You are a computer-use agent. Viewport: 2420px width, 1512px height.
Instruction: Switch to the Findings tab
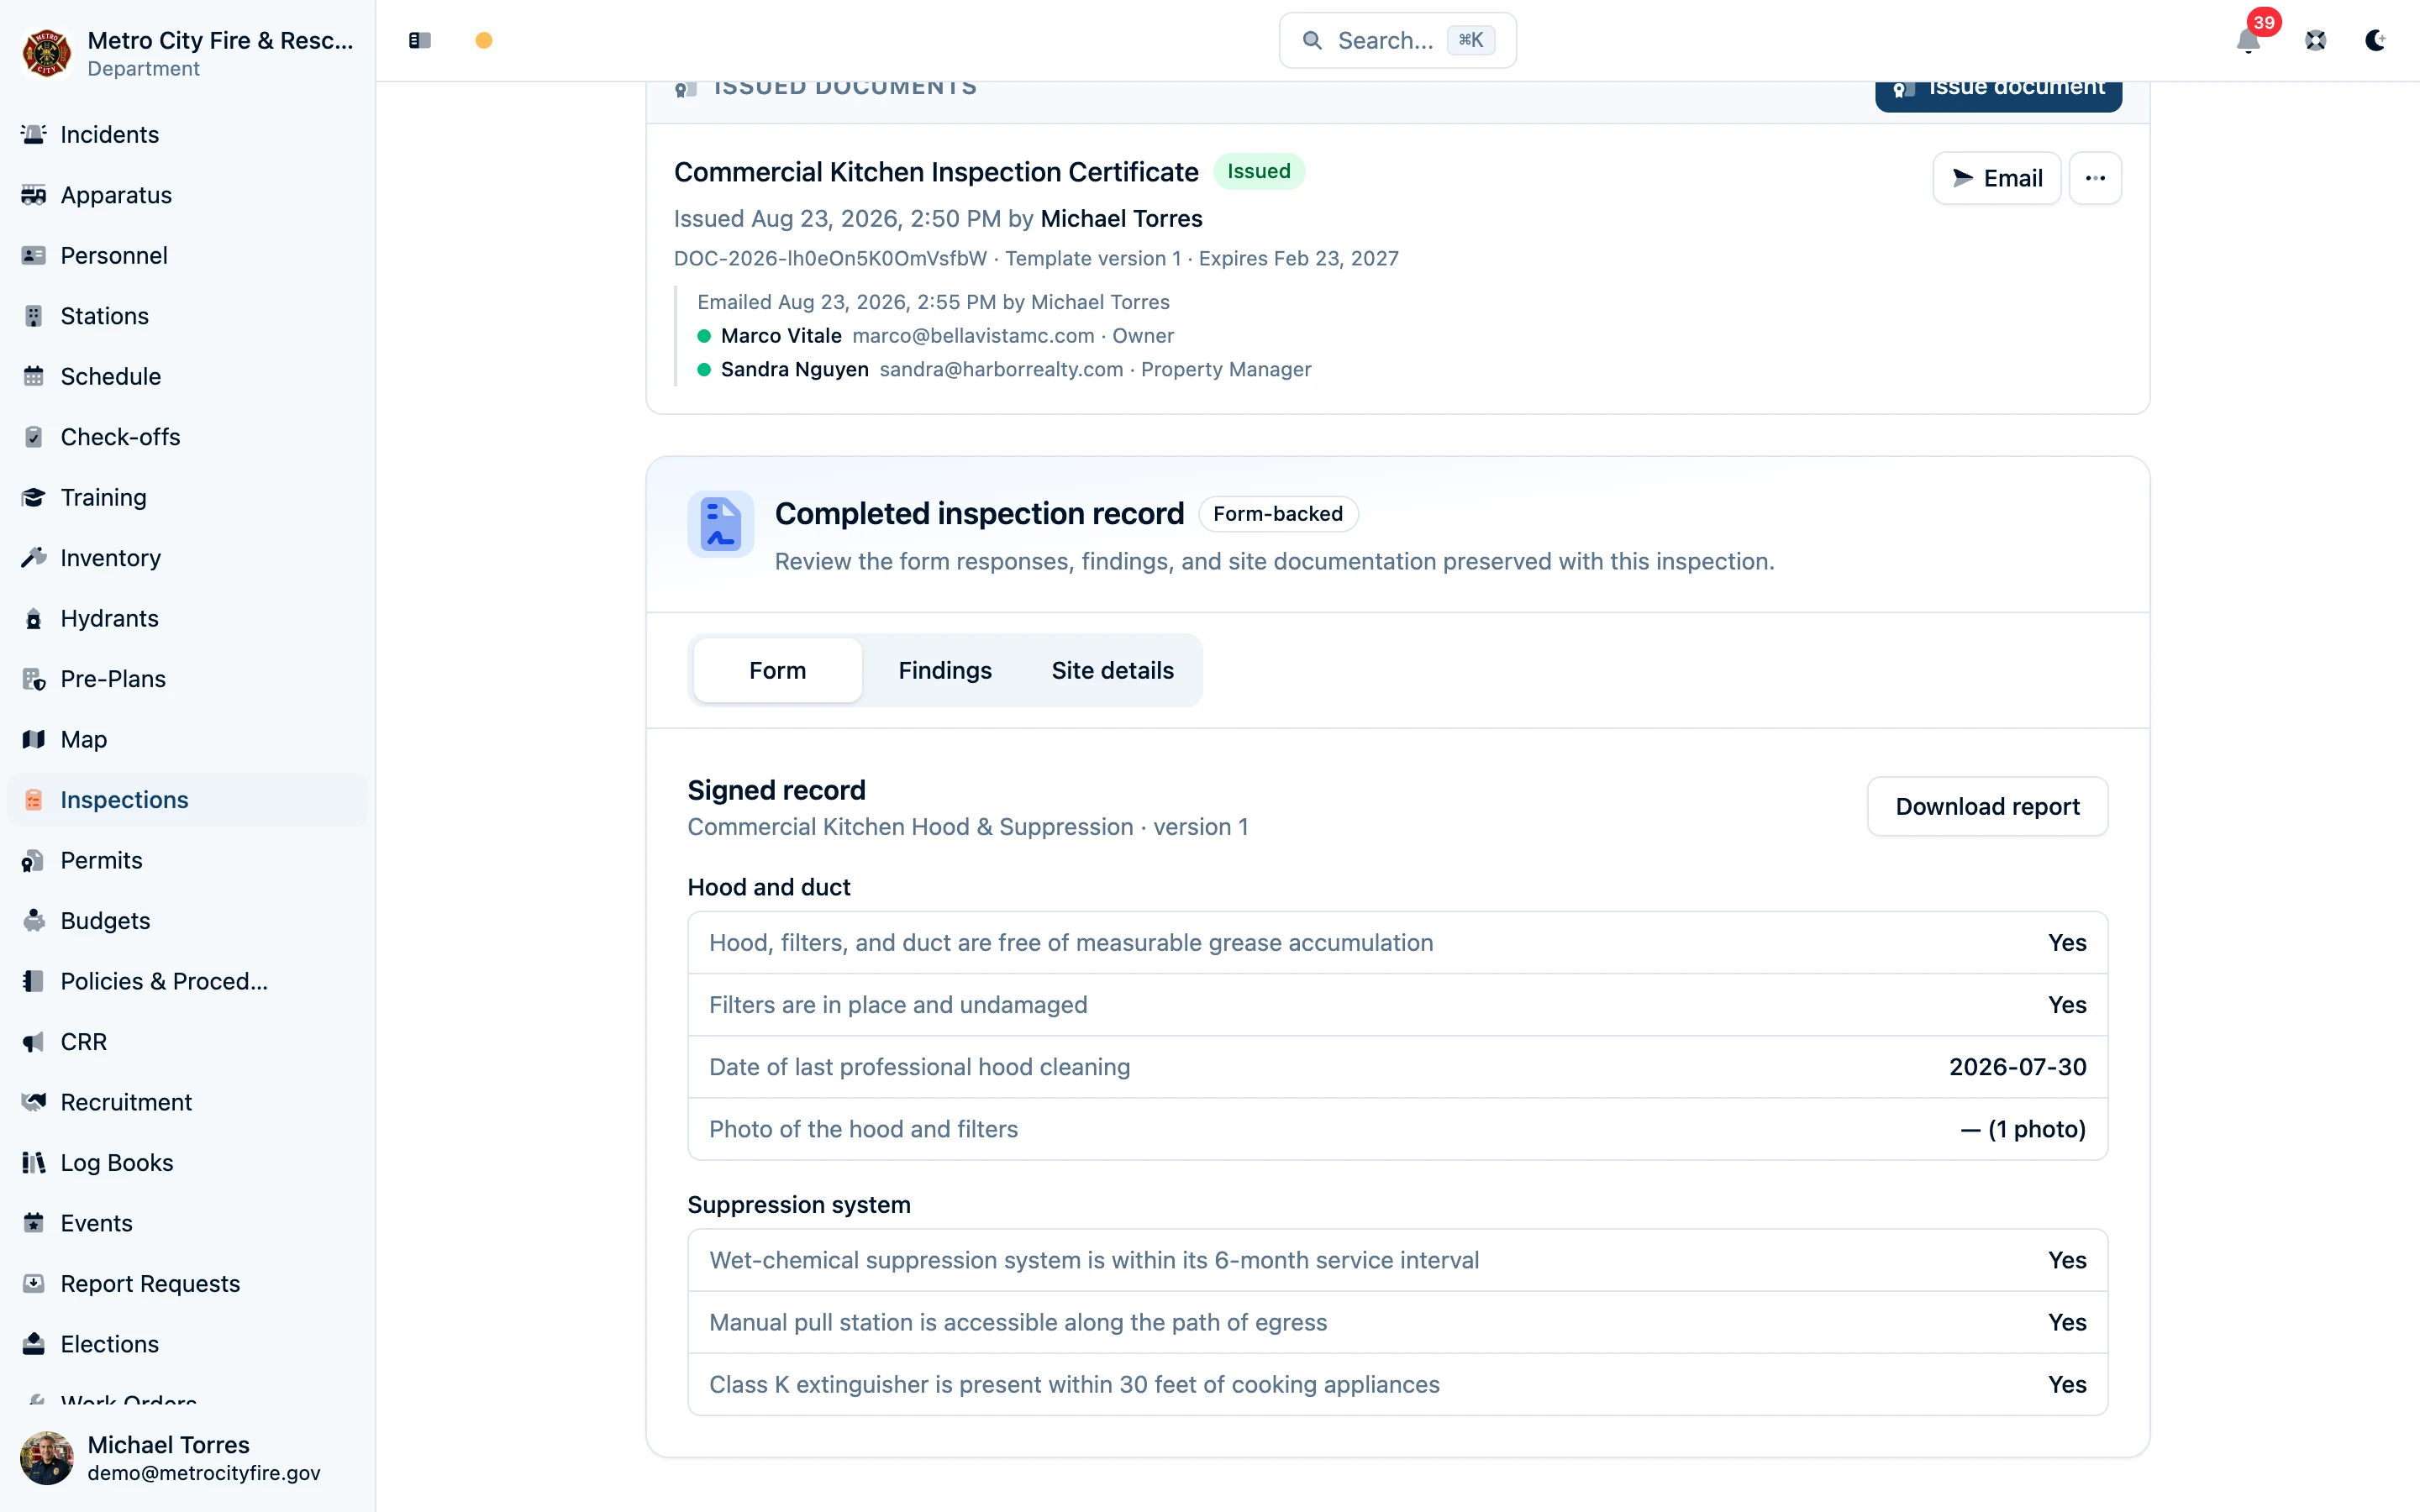click(945, 670)
